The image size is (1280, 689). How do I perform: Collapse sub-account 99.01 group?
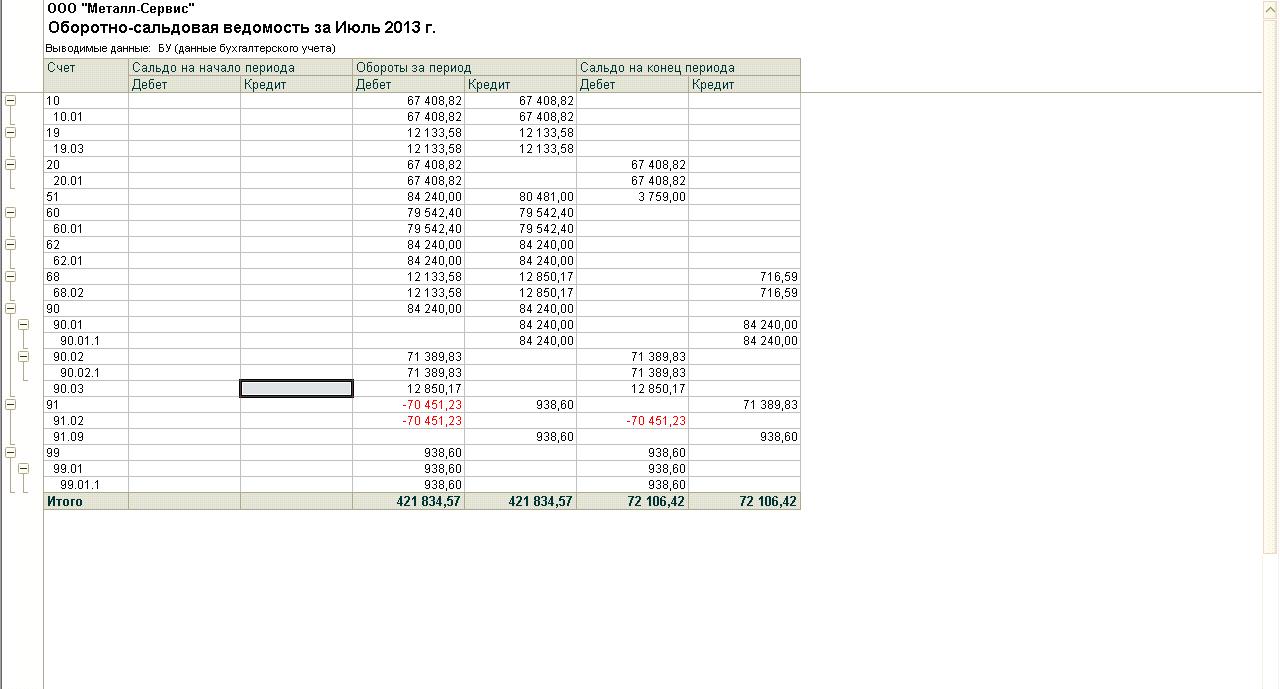coord(24,468)
